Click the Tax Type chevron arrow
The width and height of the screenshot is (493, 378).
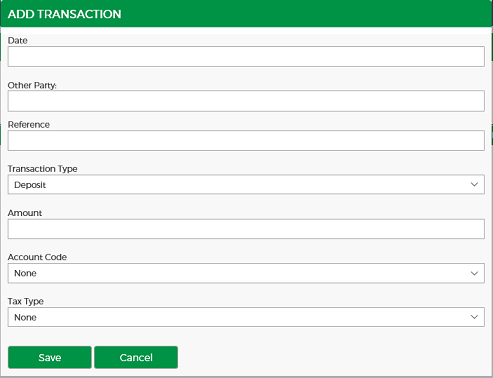[x=474, y=317]
